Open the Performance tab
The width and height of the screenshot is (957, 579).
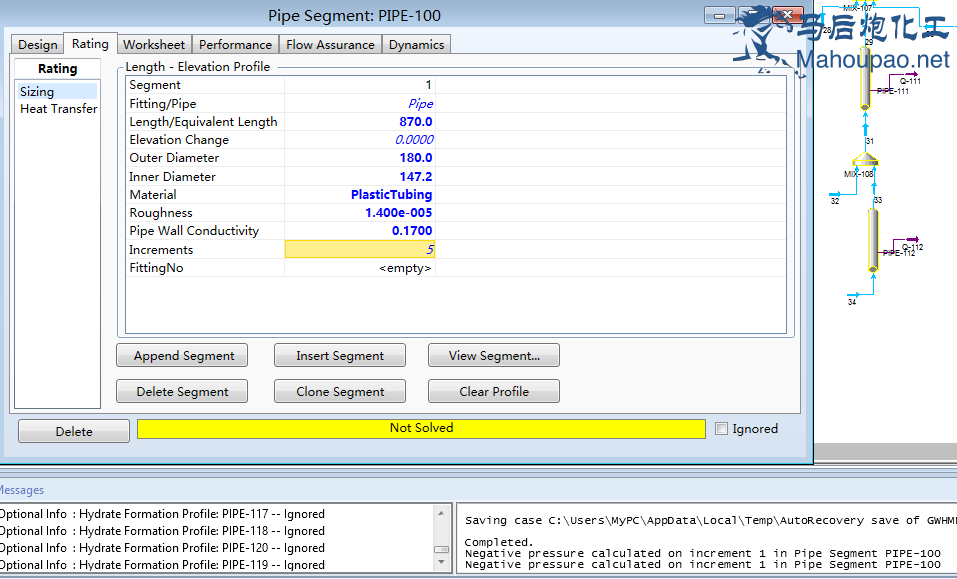pos(235,45)
